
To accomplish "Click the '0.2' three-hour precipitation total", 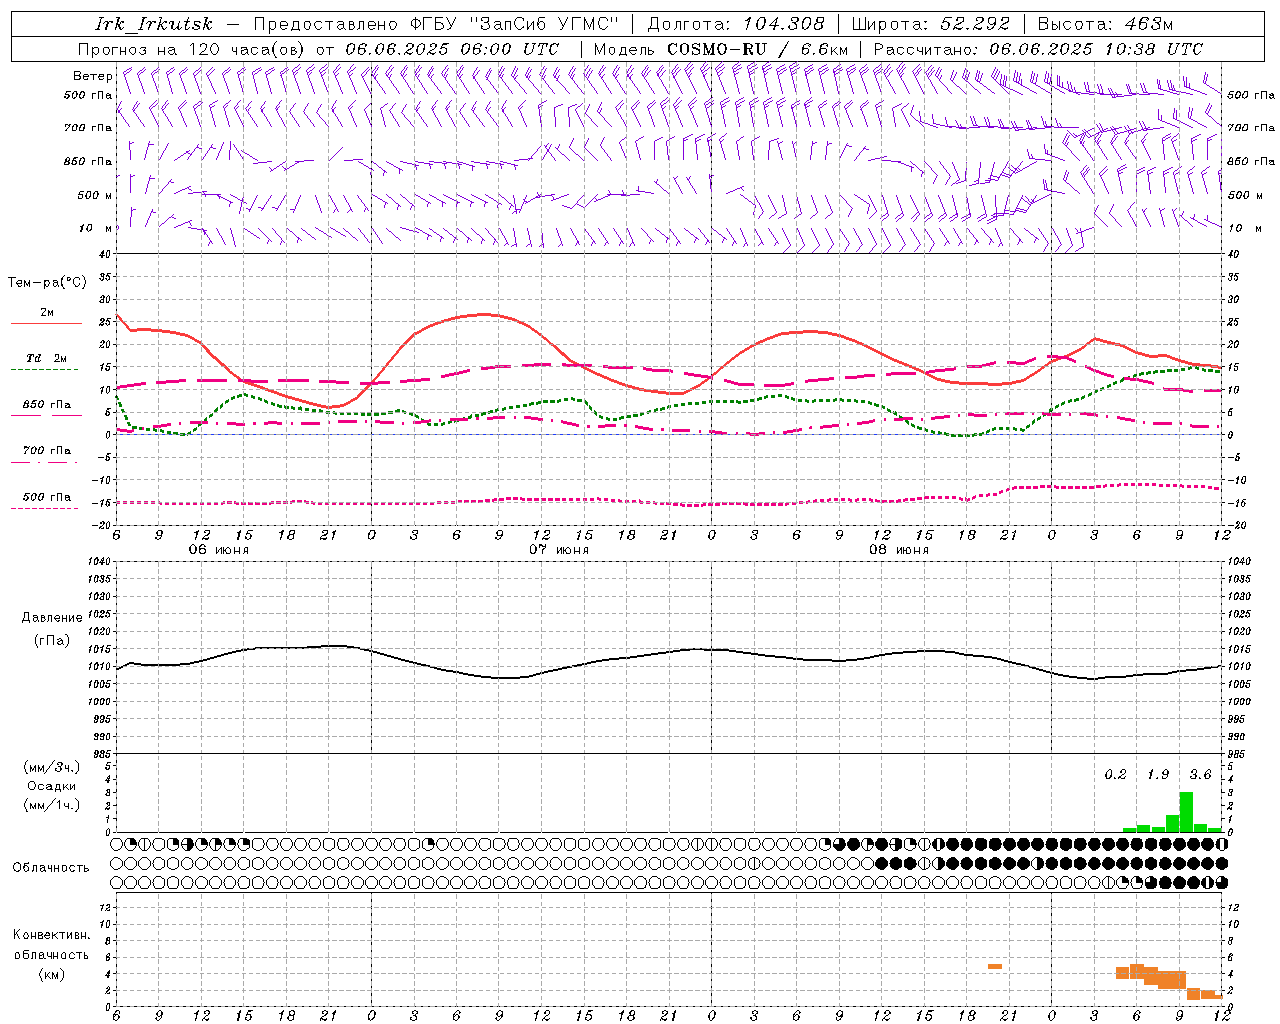I will (1115, 775).
